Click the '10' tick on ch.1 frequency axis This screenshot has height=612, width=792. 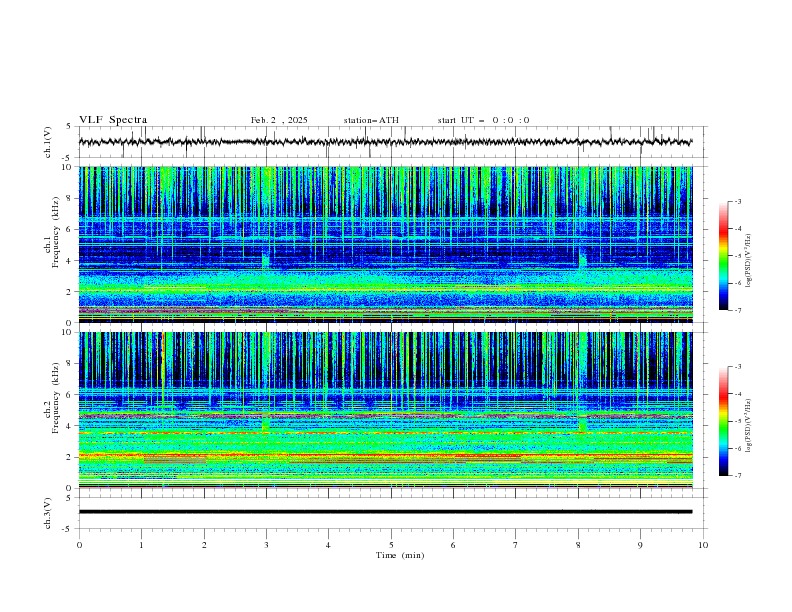[71, 167]
